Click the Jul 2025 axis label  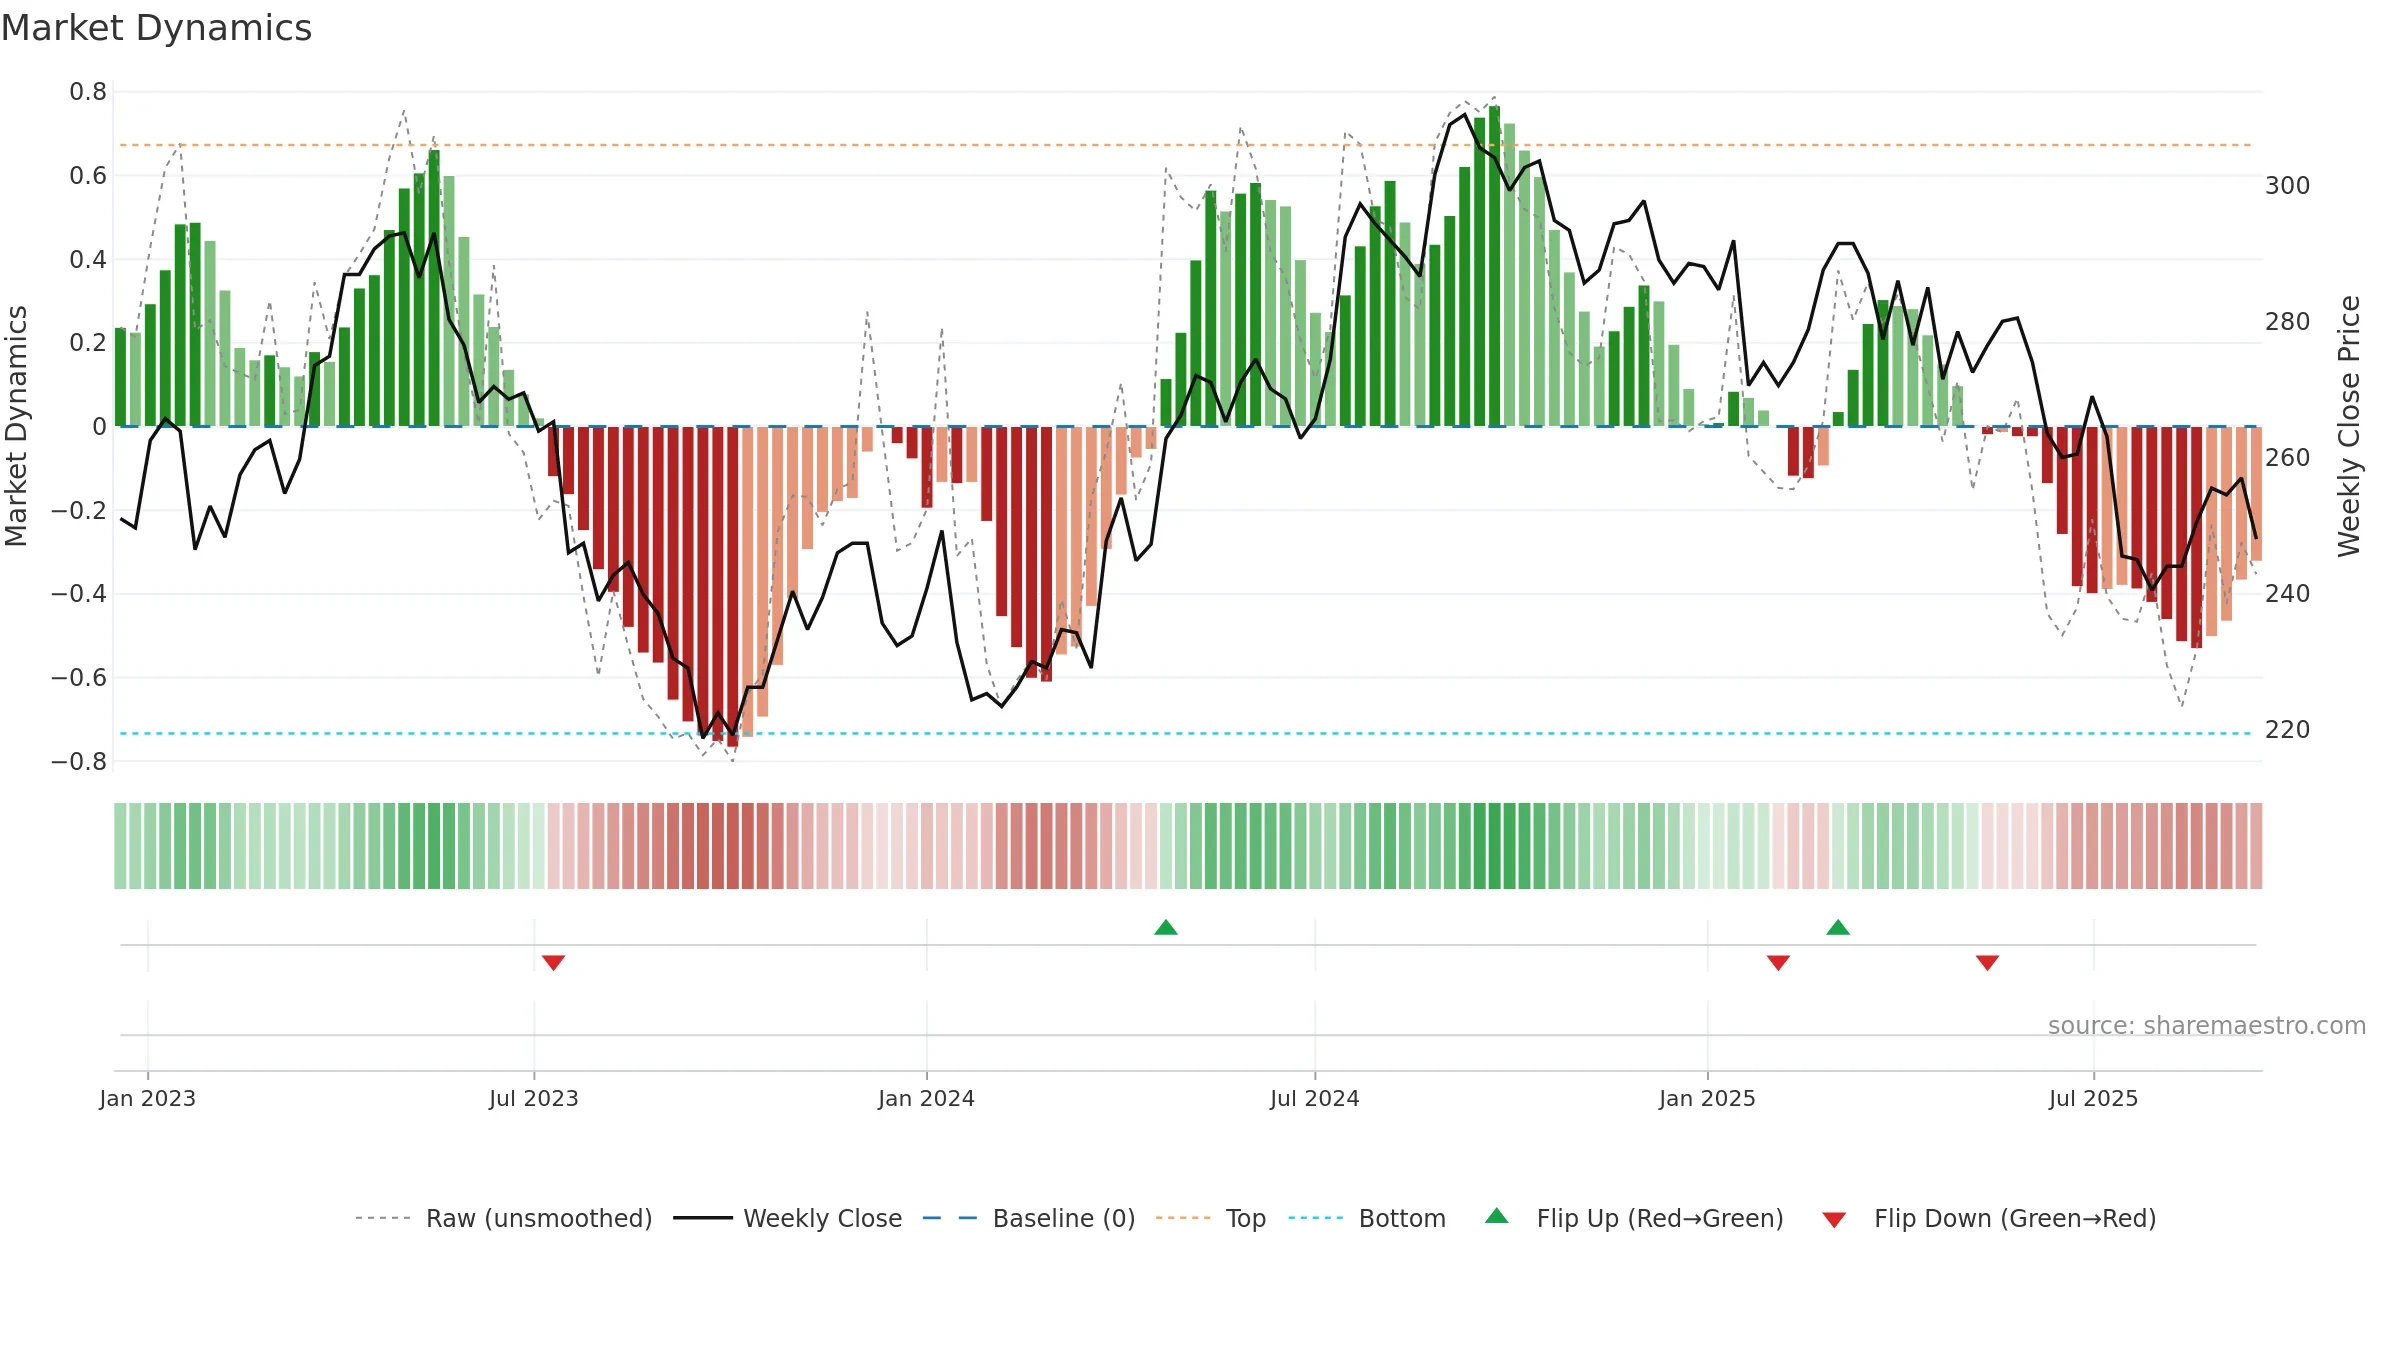pyautogui.click(x=2094, y=1098)
